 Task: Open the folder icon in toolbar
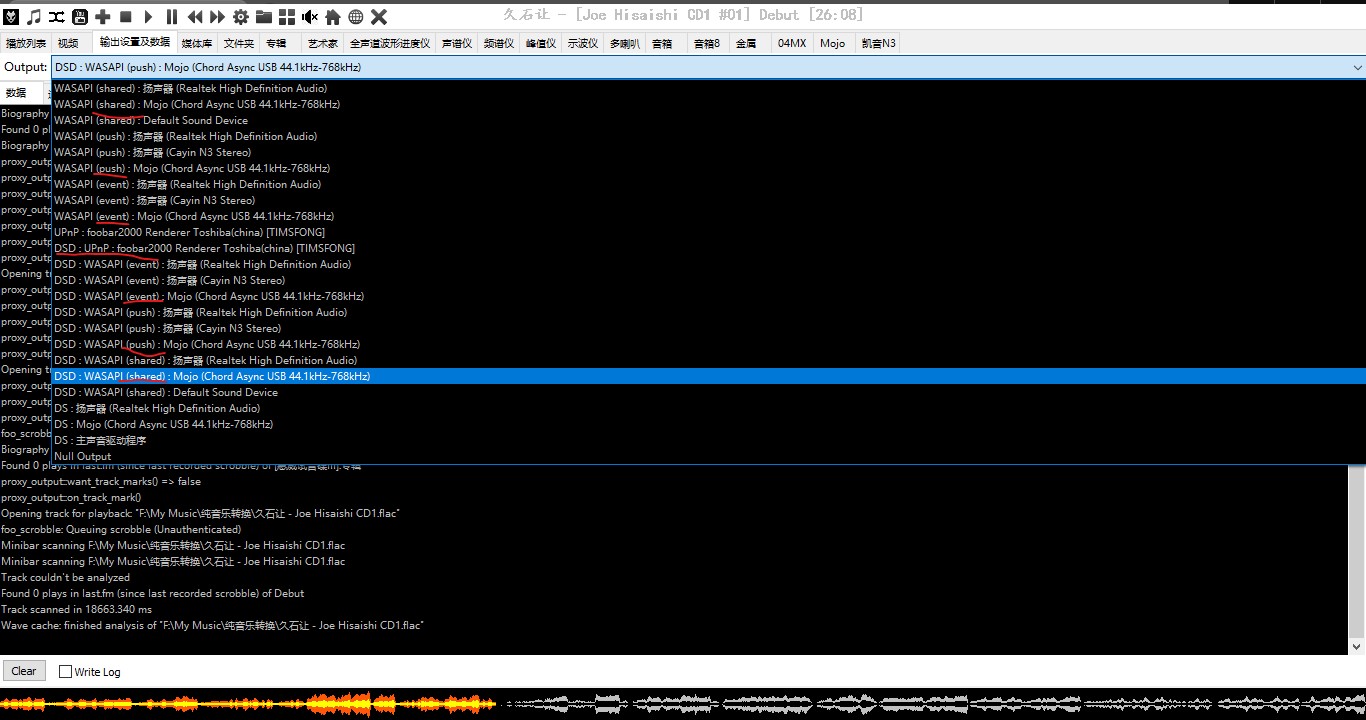(x=264, y=16)
